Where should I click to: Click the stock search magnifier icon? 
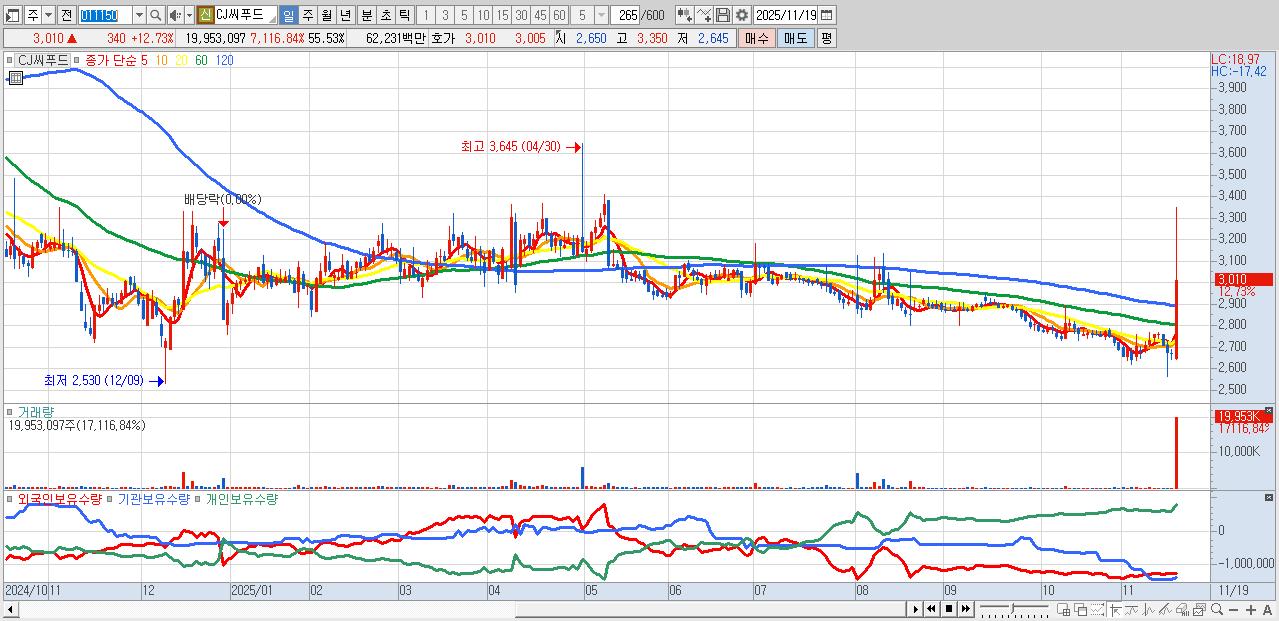156,15
